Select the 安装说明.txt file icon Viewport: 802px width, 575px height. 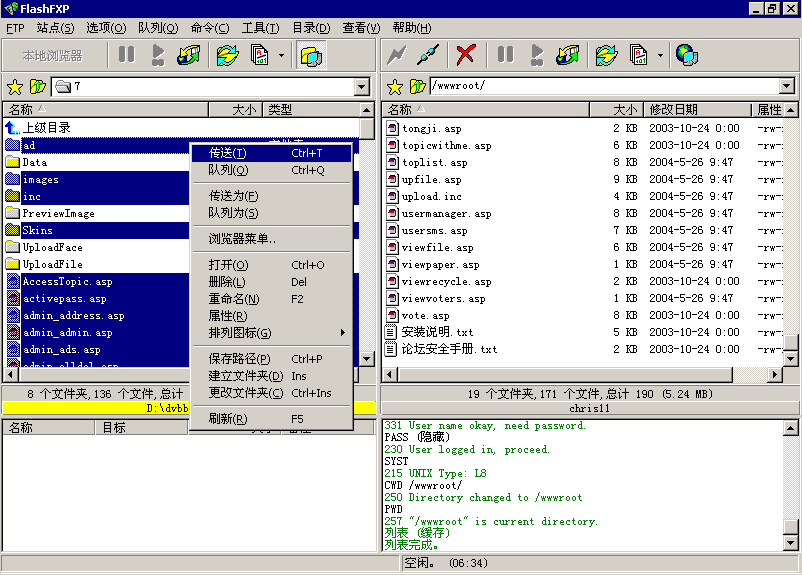pos(391,332)
